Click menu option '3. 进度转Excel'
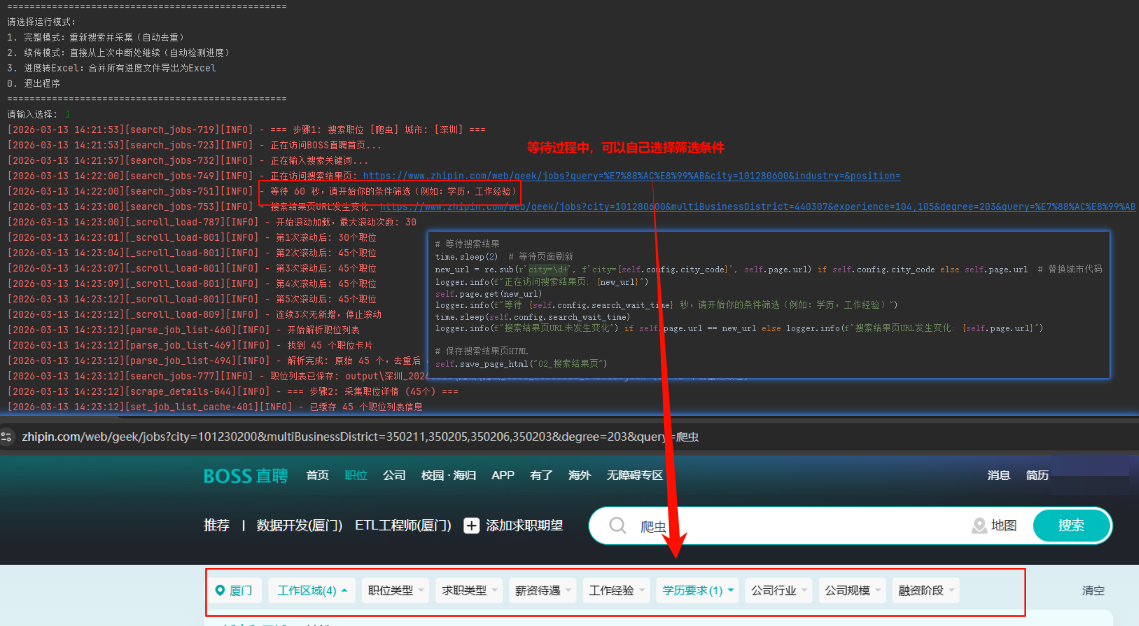The width and height of the screenshot is (1139, 626). (112, 68)
